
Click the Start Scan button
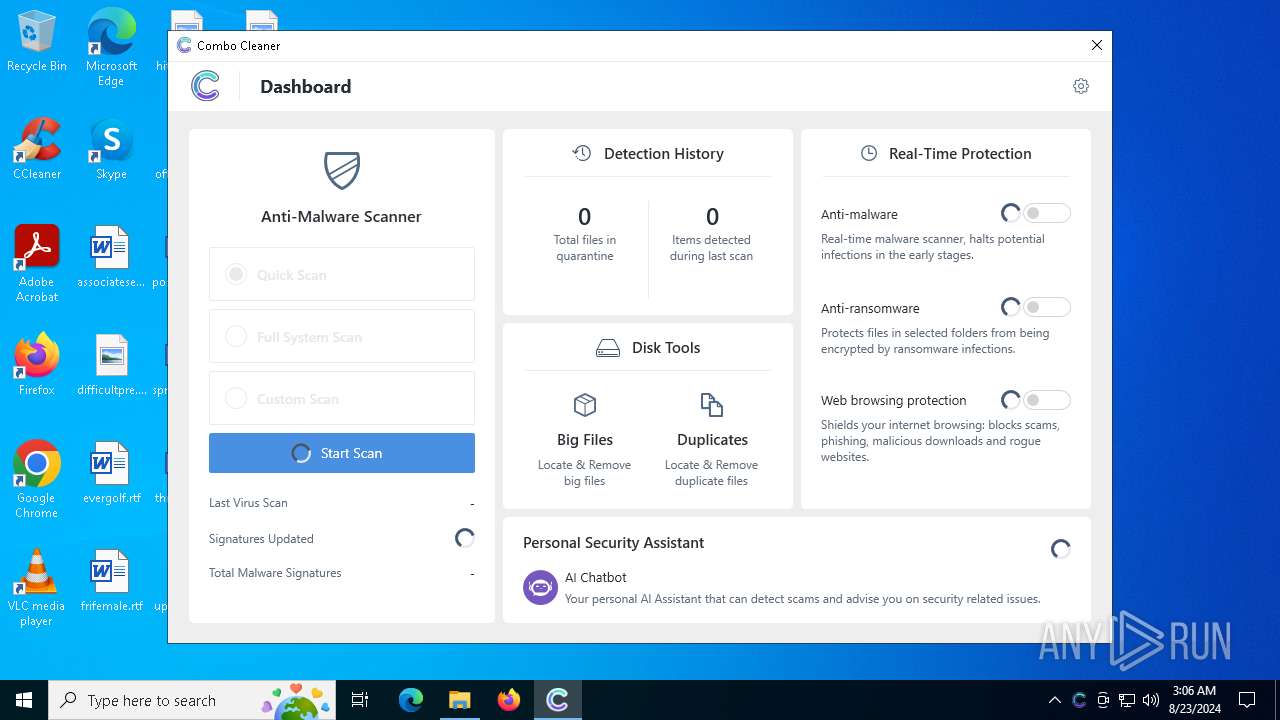point(342,453)
